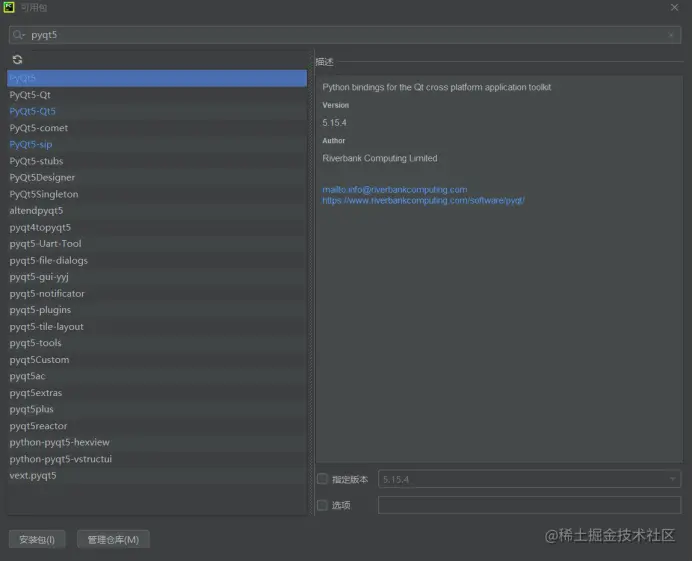Screen dimensions: 693x561
Task: Open the riverbankcomputing.com/software/pyqt link
Action: [423, 201]
